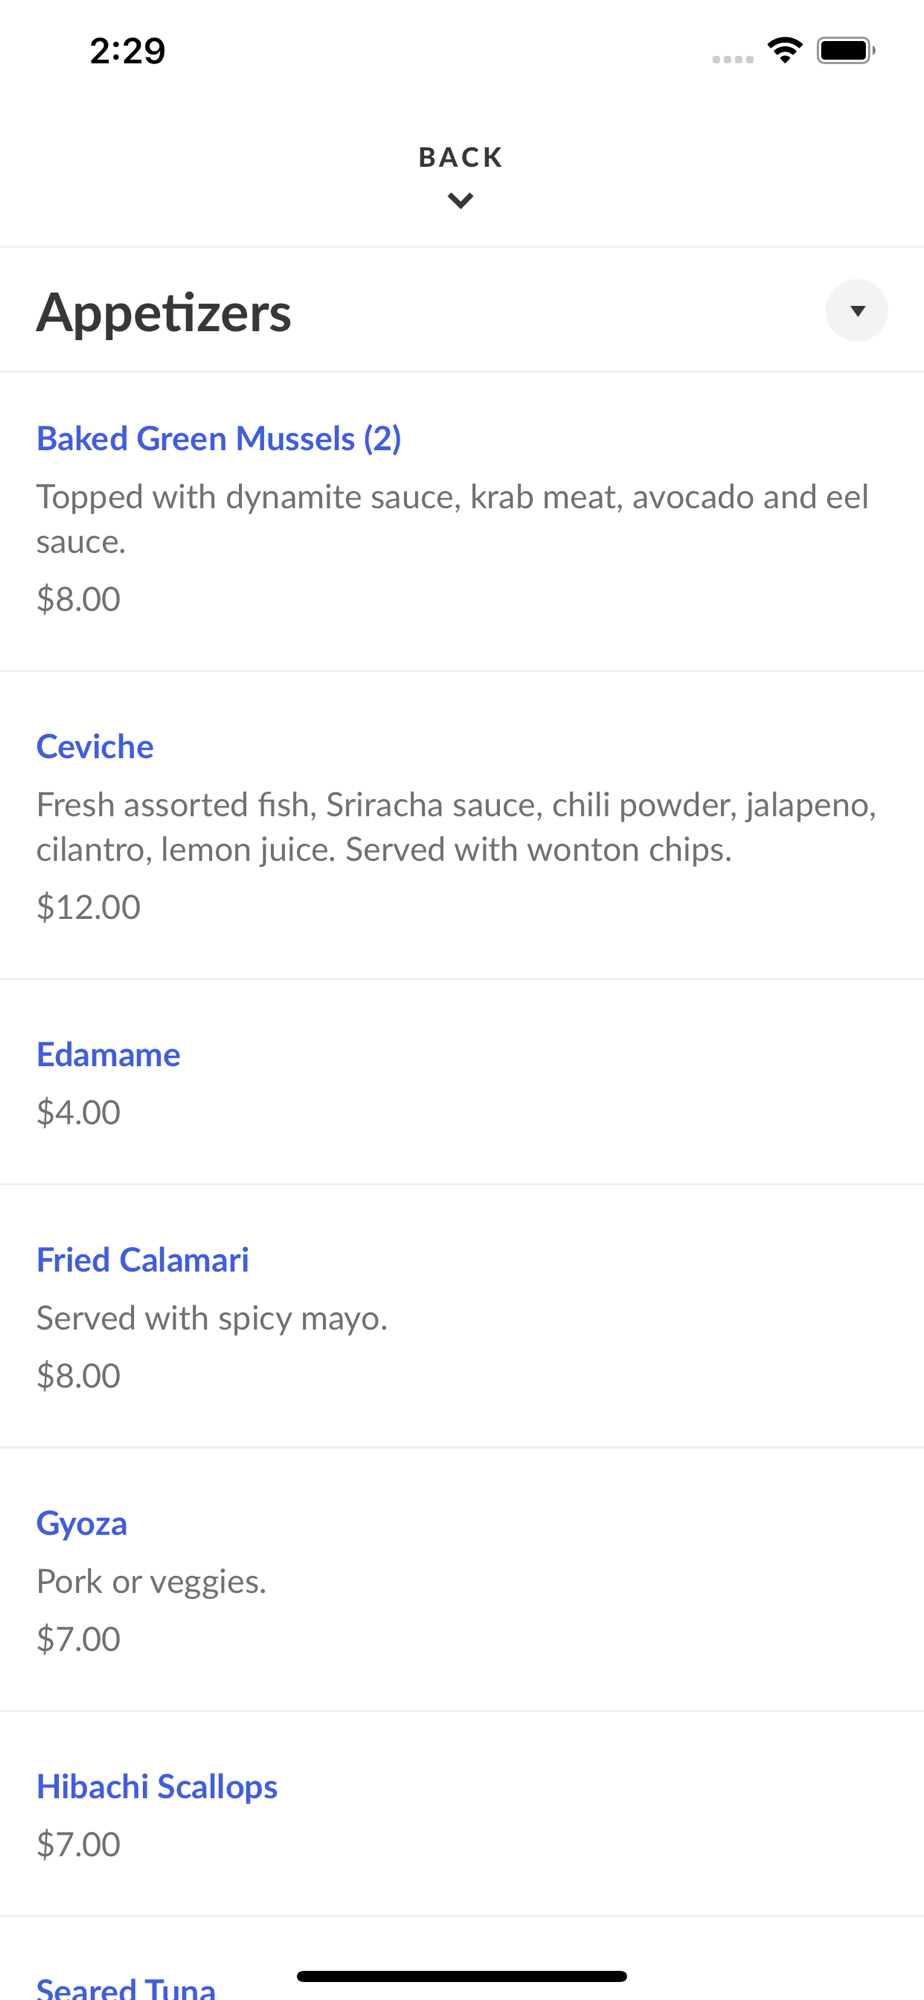The image size is (924, 2000).
Task: Open Baked Green Mussels (2) item
Action: click(x=219, y=439)
